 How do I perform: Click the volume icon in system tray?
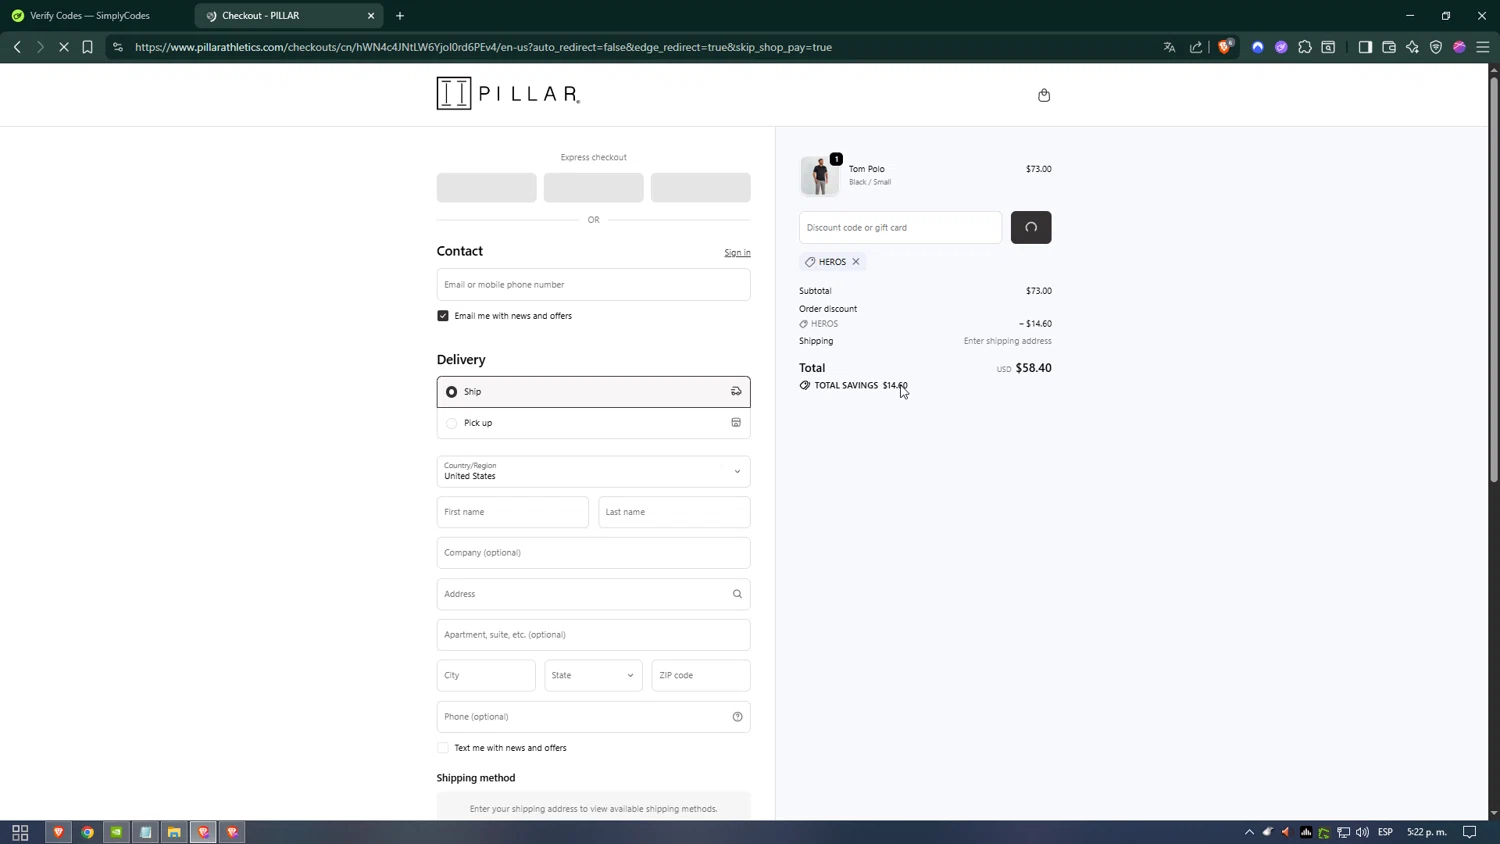(1362, 832)
